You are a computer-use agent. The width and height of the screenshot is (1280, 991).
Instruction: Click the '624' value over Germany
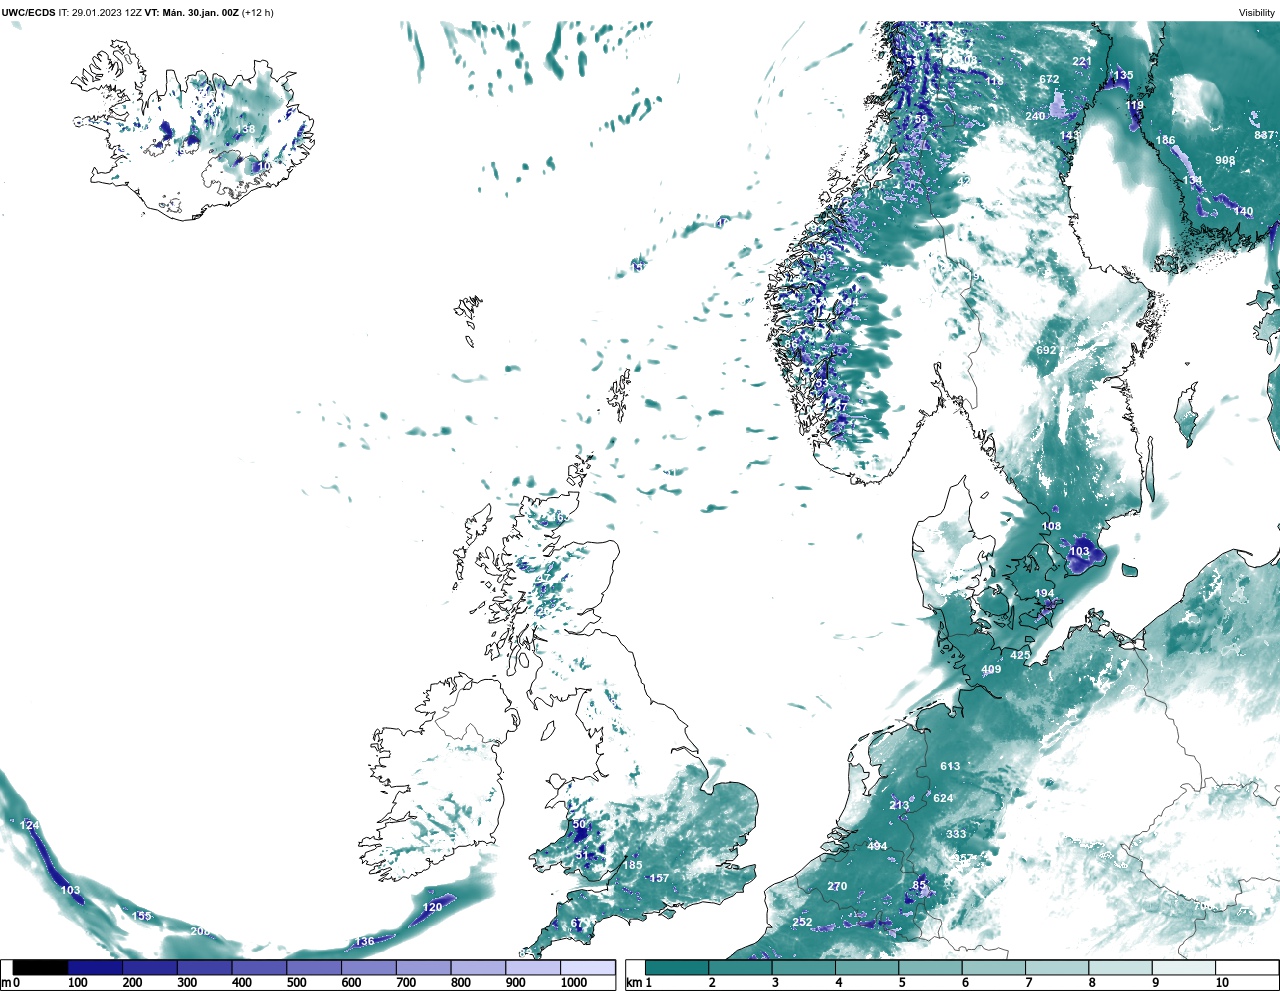pyautogui.click(x=943, y=799)
